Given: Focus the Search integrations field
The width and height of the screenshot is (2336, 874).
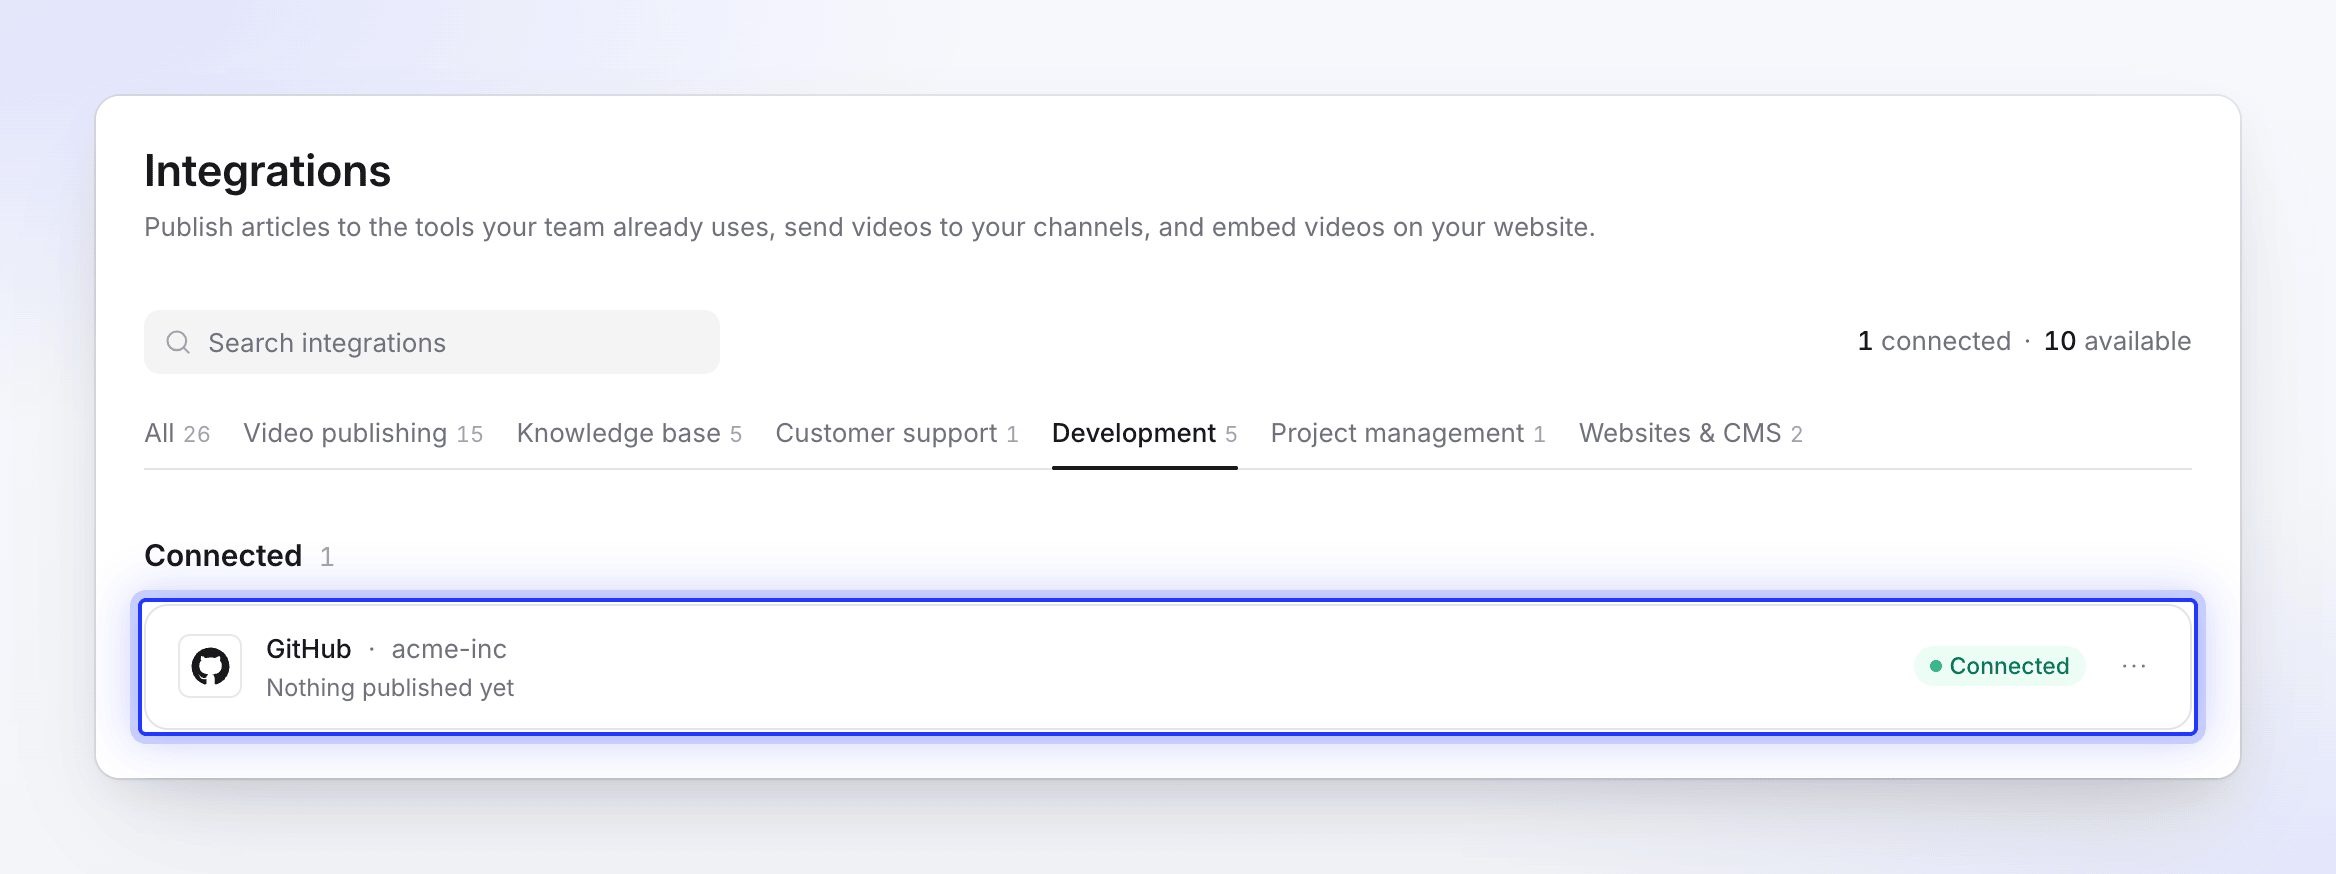Looking at the screenshot, I should click(432, 342).
